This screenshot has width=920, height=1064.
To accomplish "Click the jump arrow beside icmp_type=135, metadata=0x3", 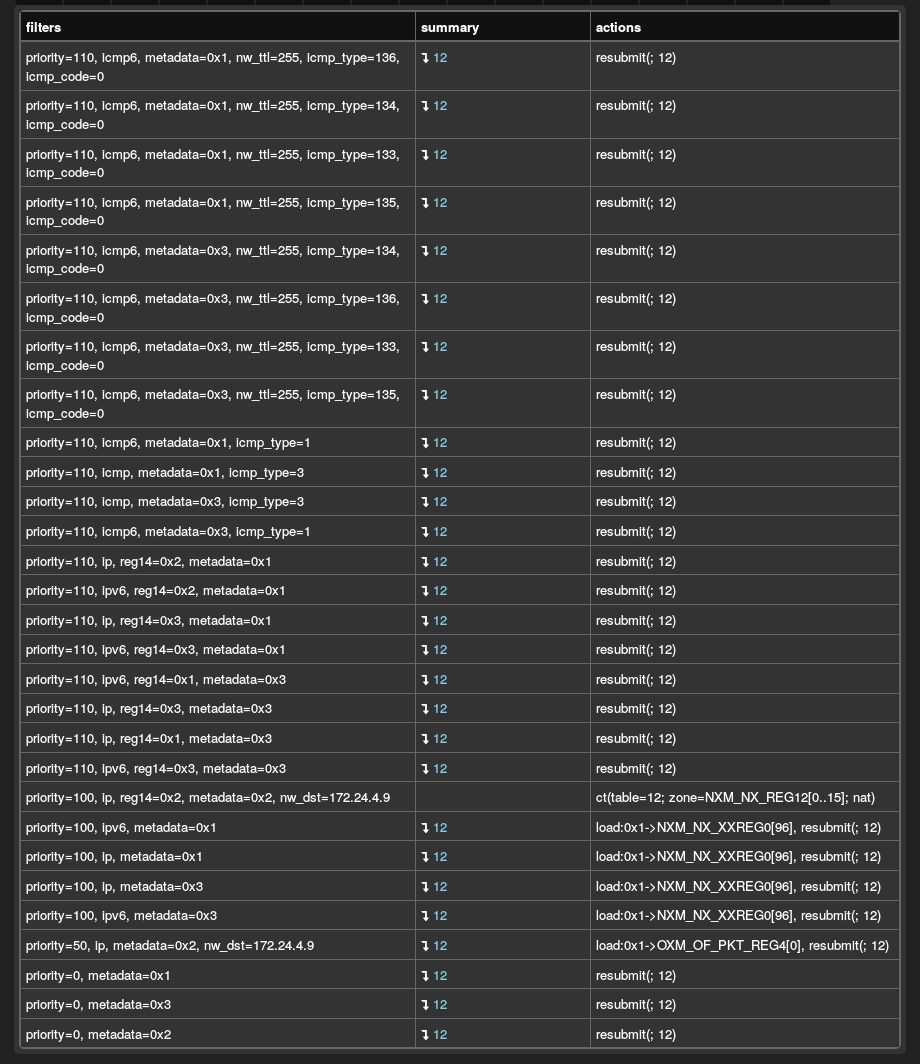I will (427, 395).
